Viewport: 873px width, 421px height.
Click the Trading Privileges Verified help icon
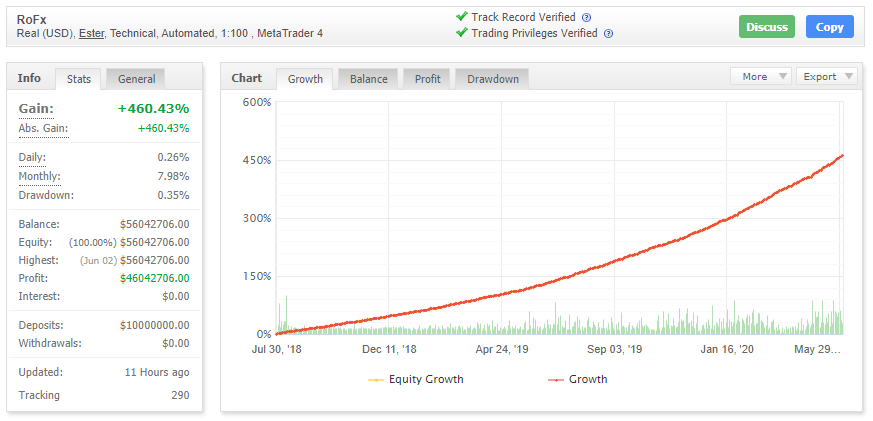pos(609,33)
